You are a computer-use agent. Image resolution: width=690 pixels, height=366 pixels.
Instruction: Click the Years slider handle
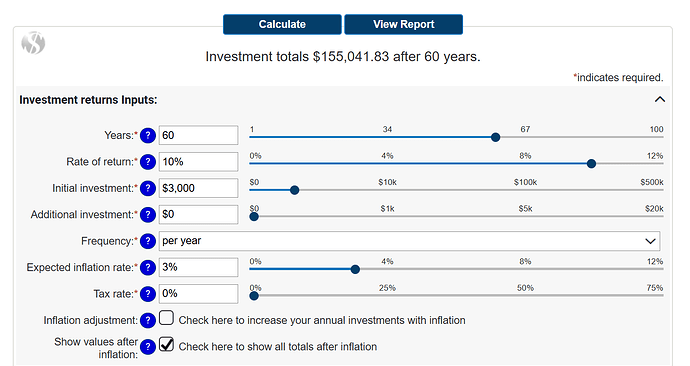(x=495, y=137)
